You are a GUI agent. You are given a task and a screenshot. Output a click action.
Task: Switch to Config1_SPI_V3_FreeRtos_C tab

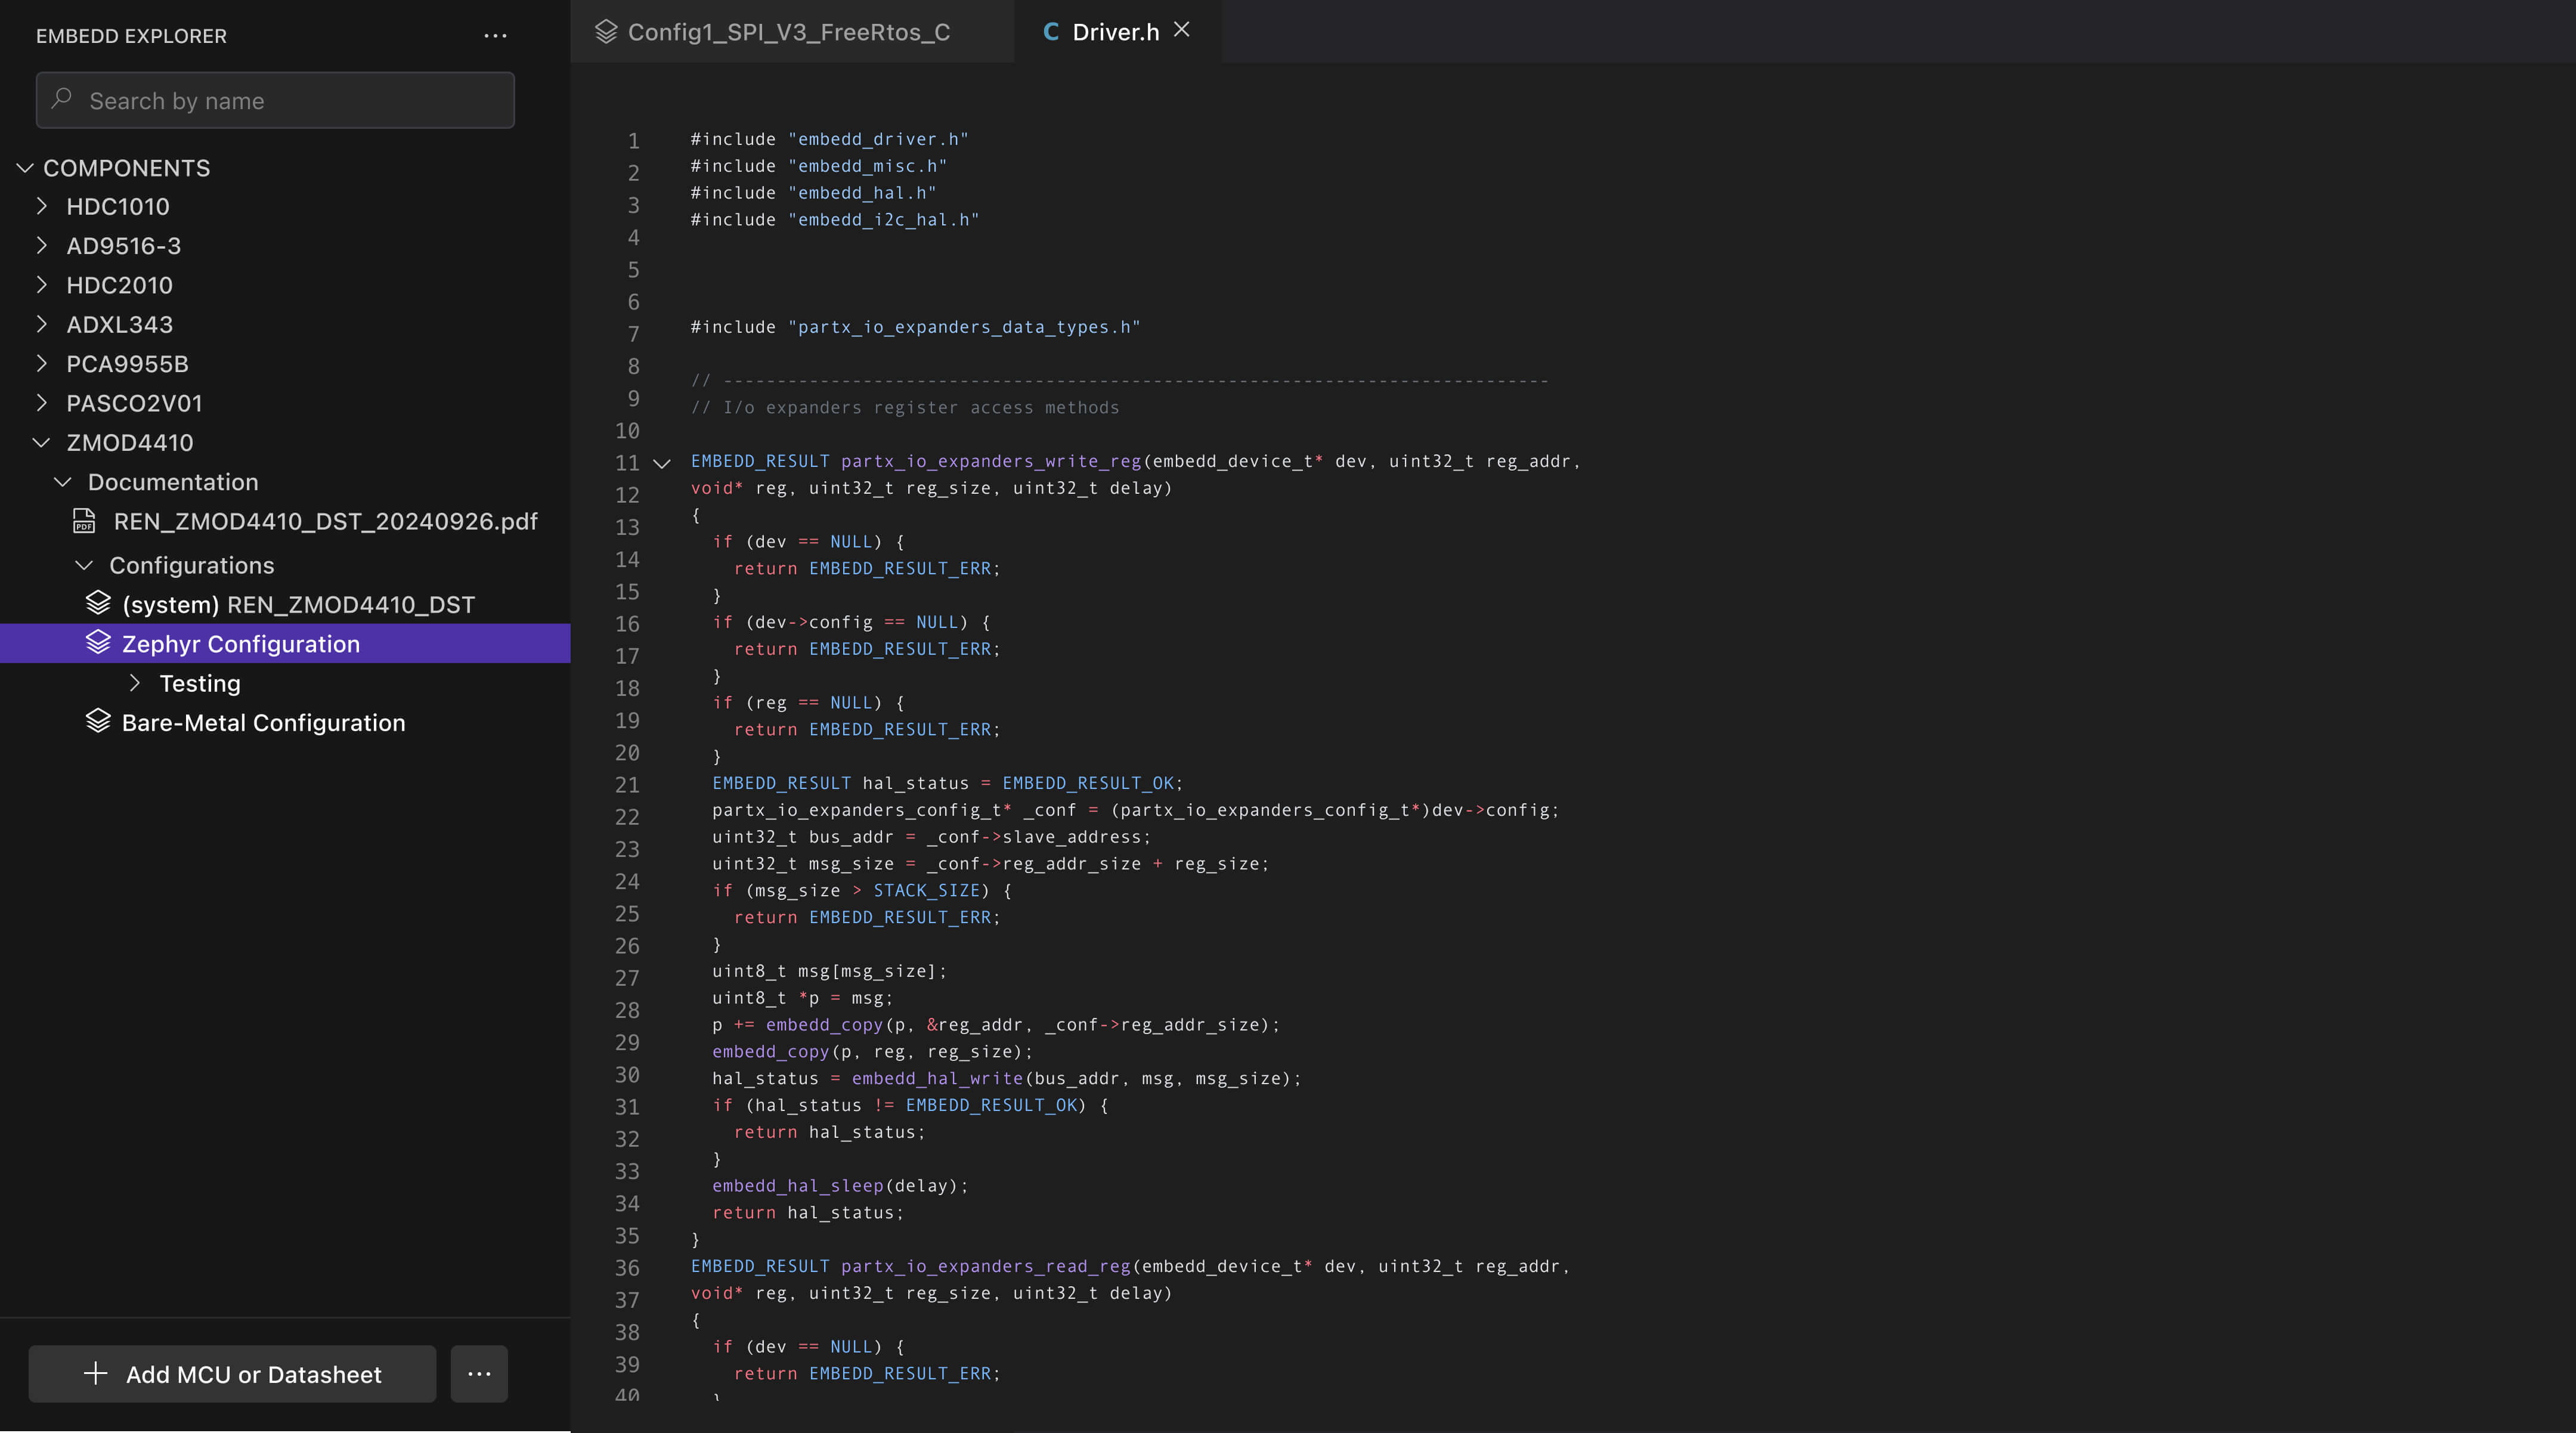[x=788, y=32]
